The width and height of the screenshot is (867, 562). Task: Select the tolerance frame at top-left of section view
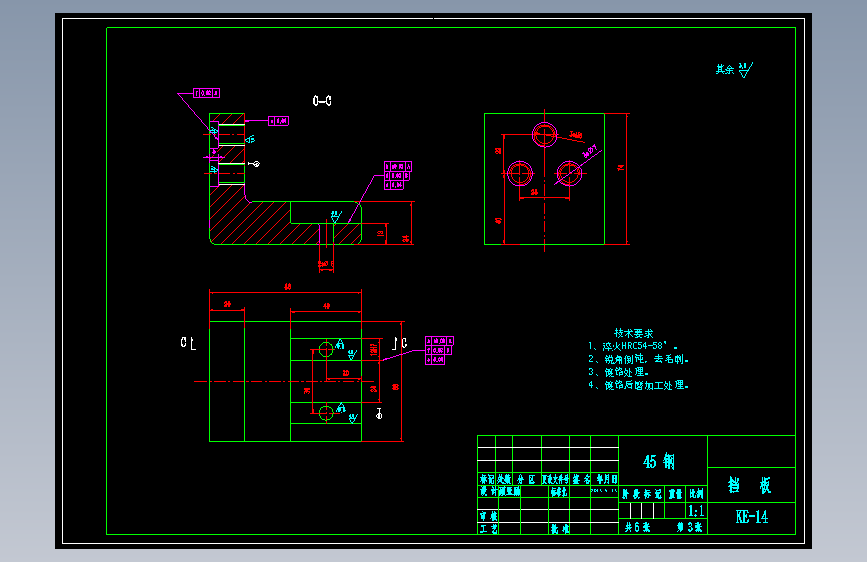[206, 93]
